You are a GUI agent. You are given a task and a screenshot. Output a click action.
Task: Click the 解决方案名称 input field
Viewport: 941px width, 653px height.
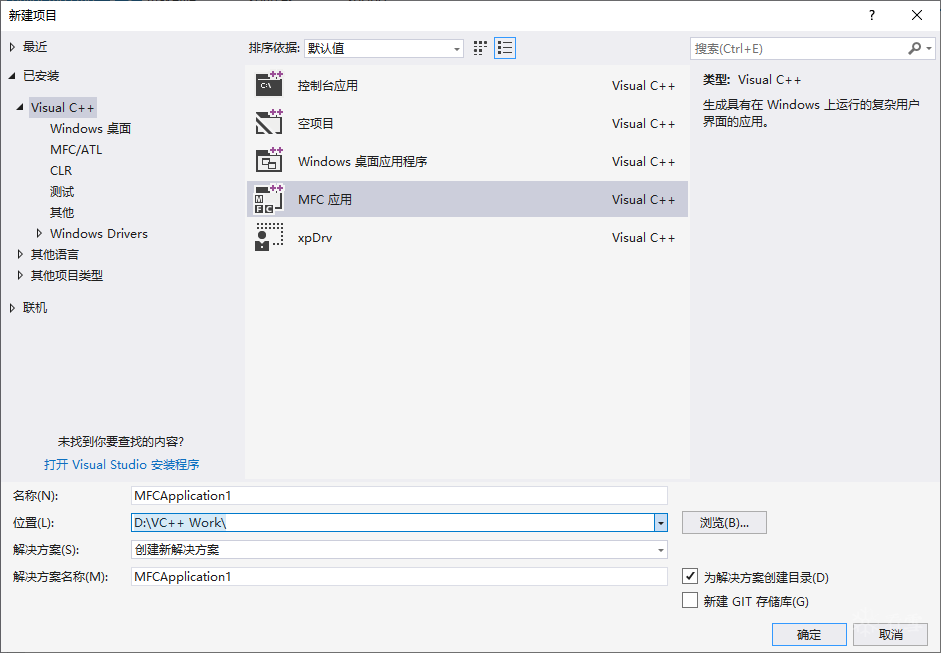399,576
